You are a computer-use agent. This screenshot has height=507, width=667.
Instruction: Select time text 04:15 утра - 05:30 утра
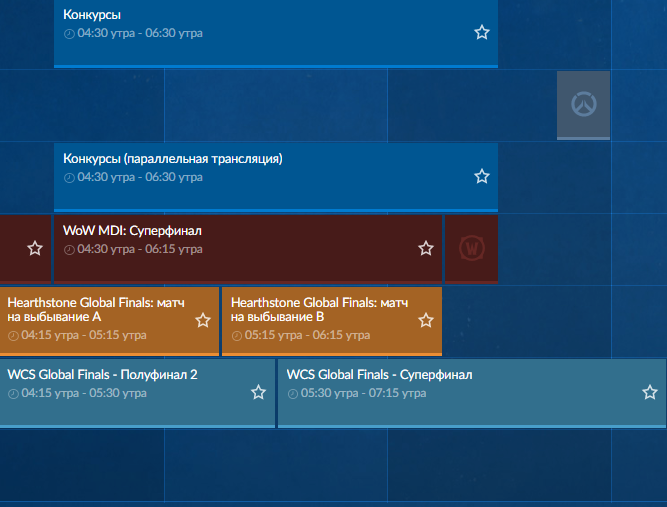[x=84, y=393]
